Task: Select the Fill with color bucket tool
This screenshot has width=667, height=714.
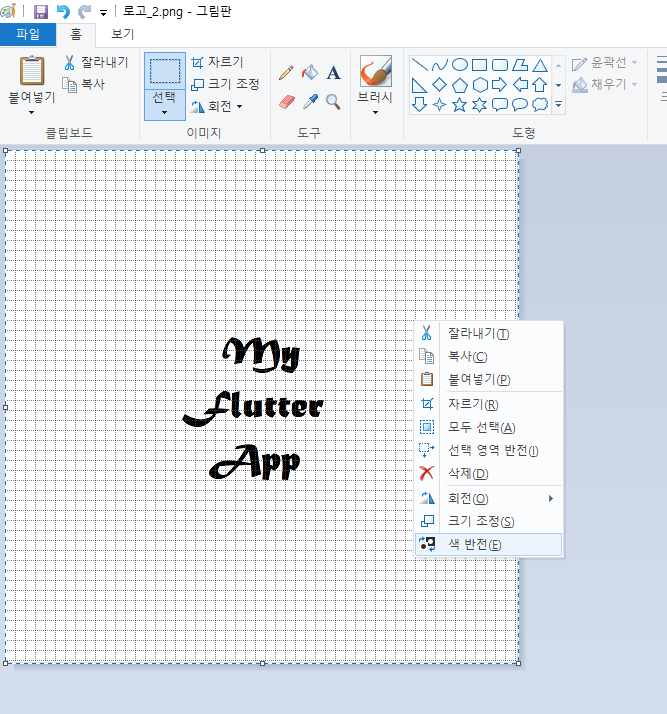Action: tap(310, 72)
